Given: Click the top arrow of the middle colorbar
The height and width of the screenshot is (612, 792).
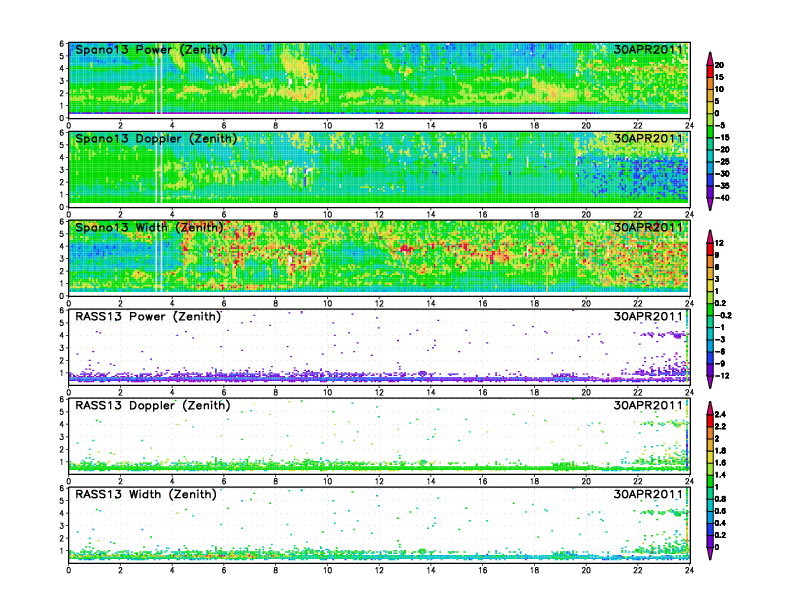Looking at the screenshot, I should pos(710,236).
